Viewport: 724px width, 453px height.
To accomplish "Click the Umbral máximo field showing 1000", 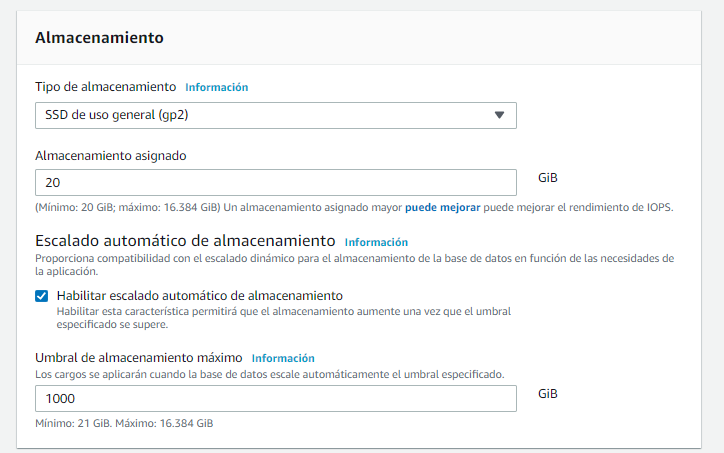I will [x=276, y=399].
